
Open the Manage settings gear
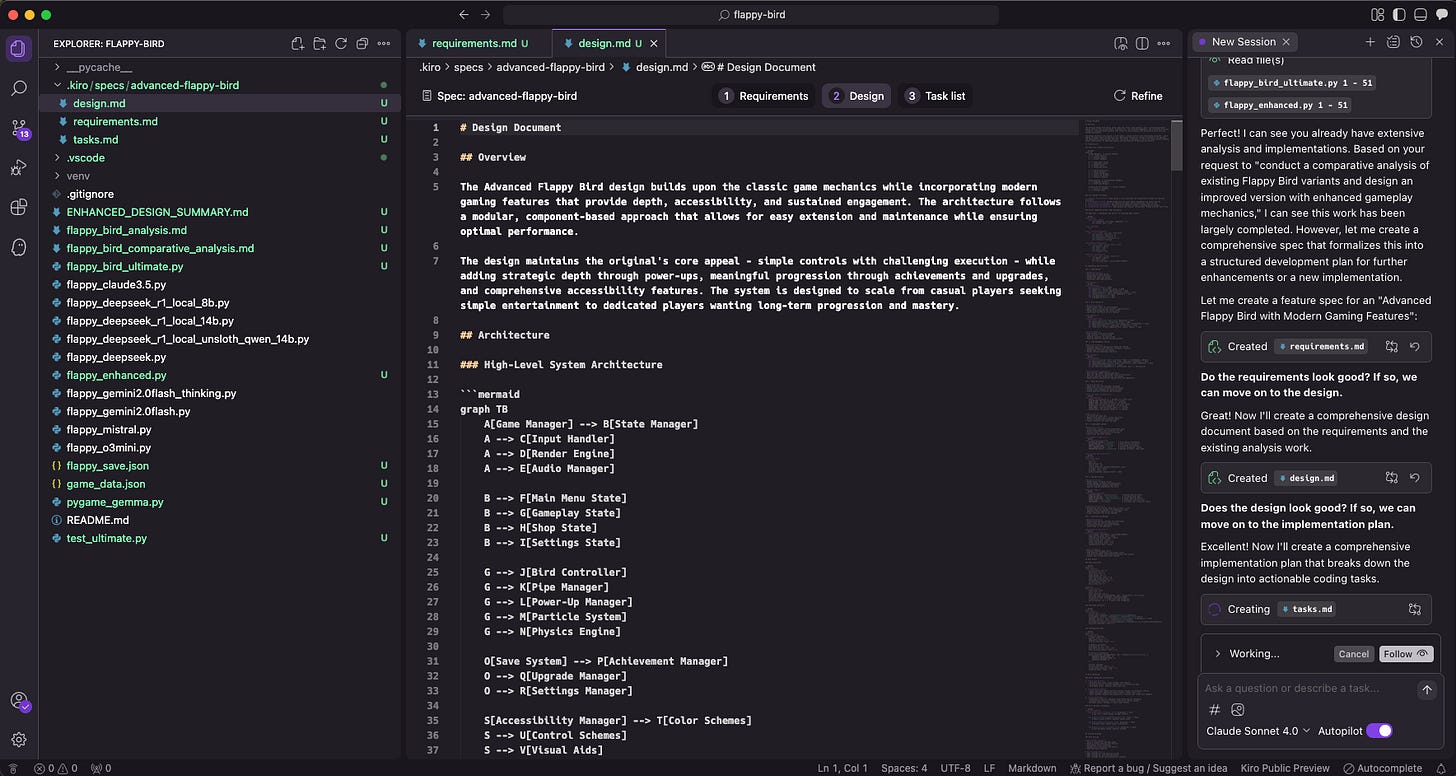[18, 740]
